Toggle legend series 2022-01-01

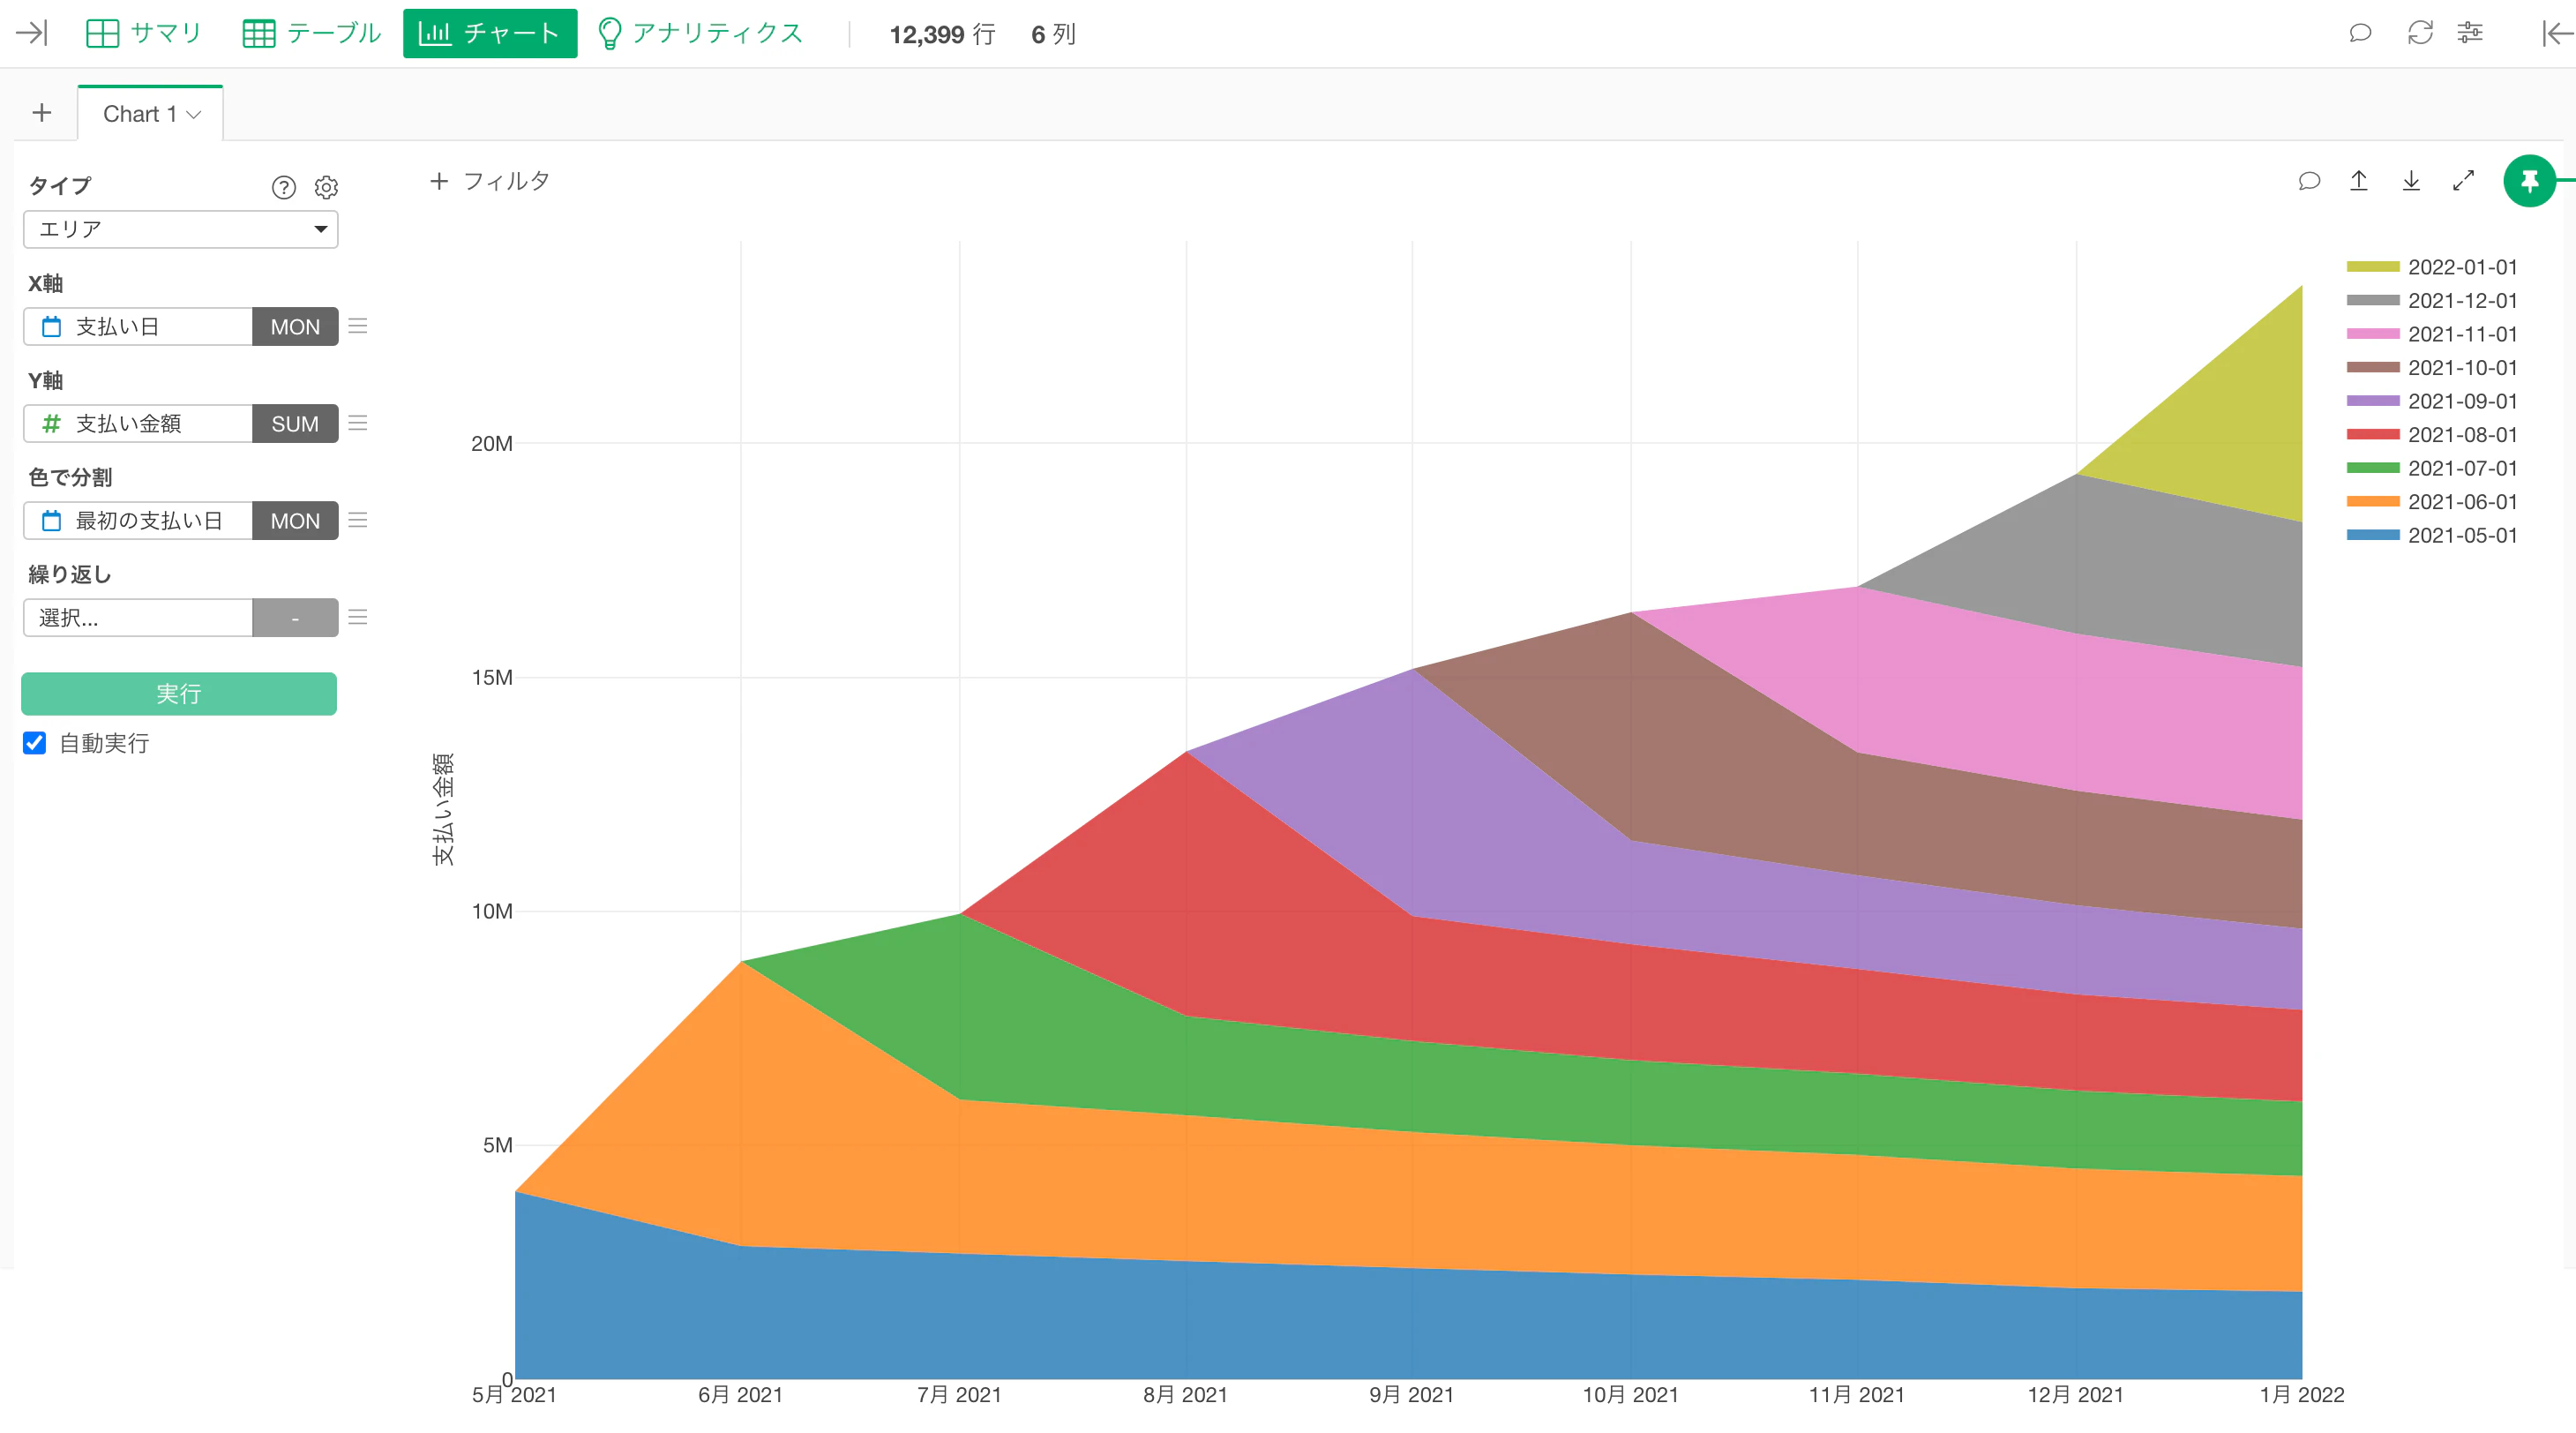(2432, 267)
